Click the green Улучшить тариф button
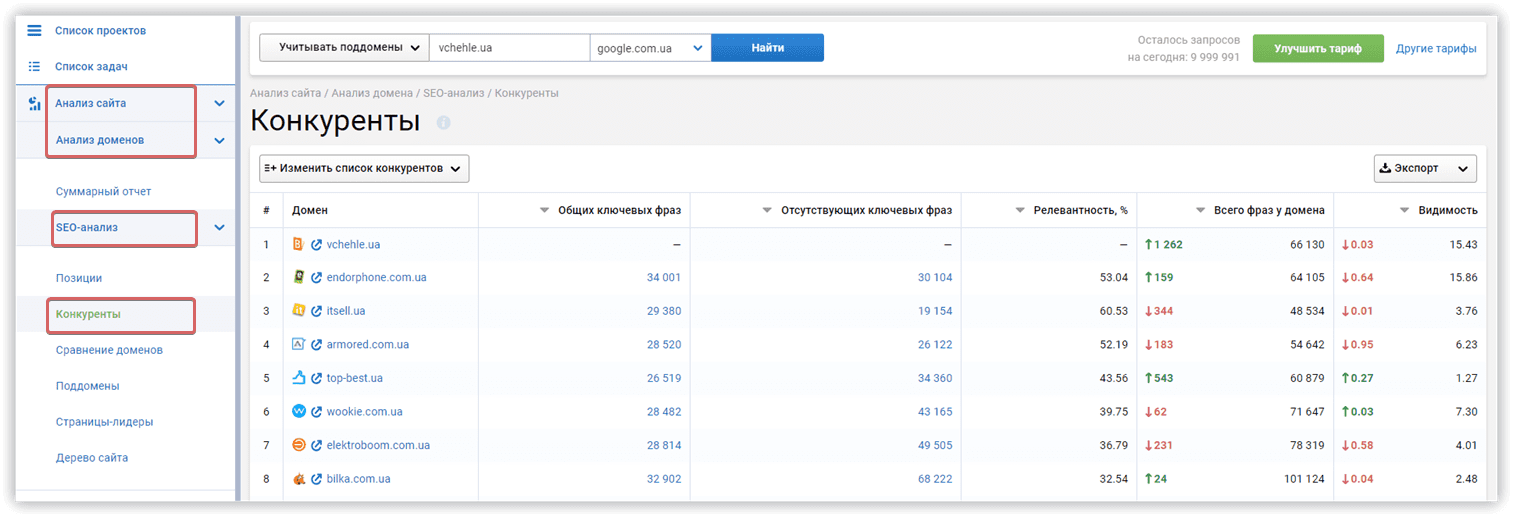1513x517 pixels. 1317,48
